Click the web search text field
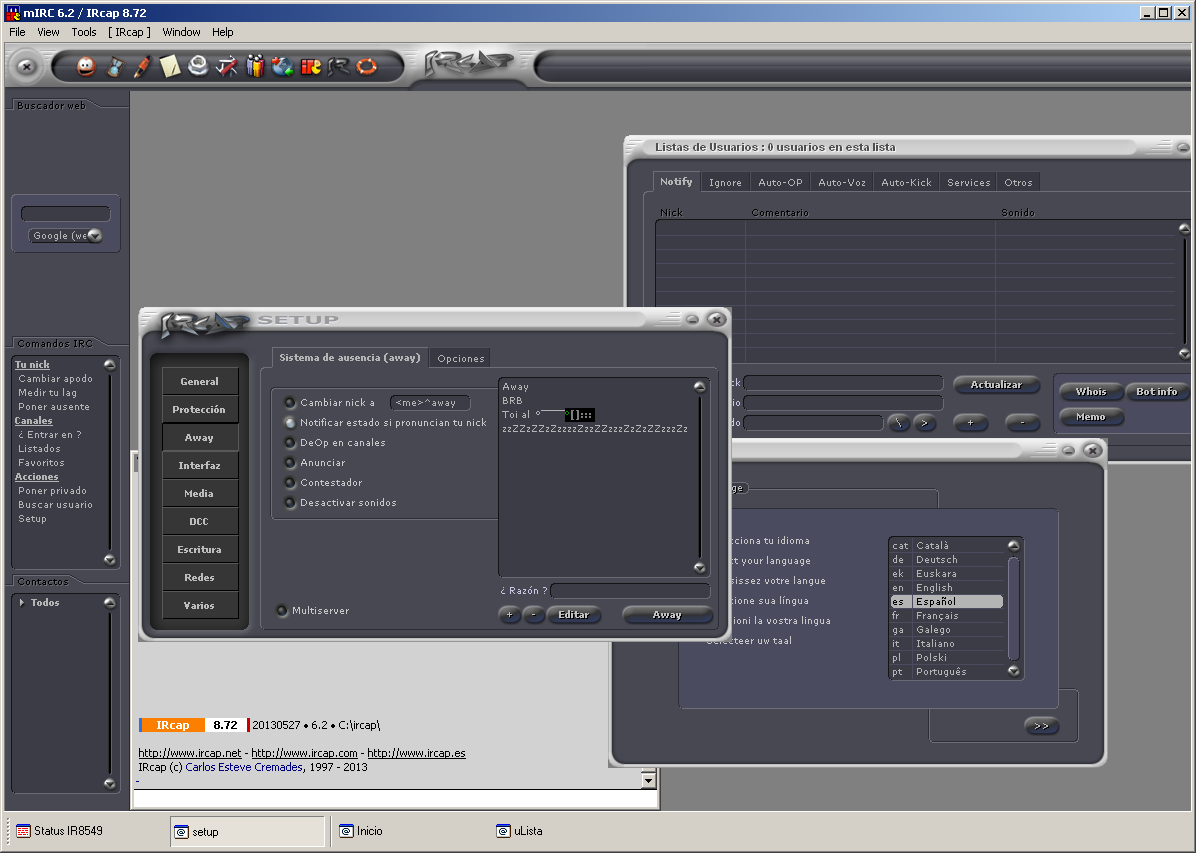 click(x=66, y=214)
